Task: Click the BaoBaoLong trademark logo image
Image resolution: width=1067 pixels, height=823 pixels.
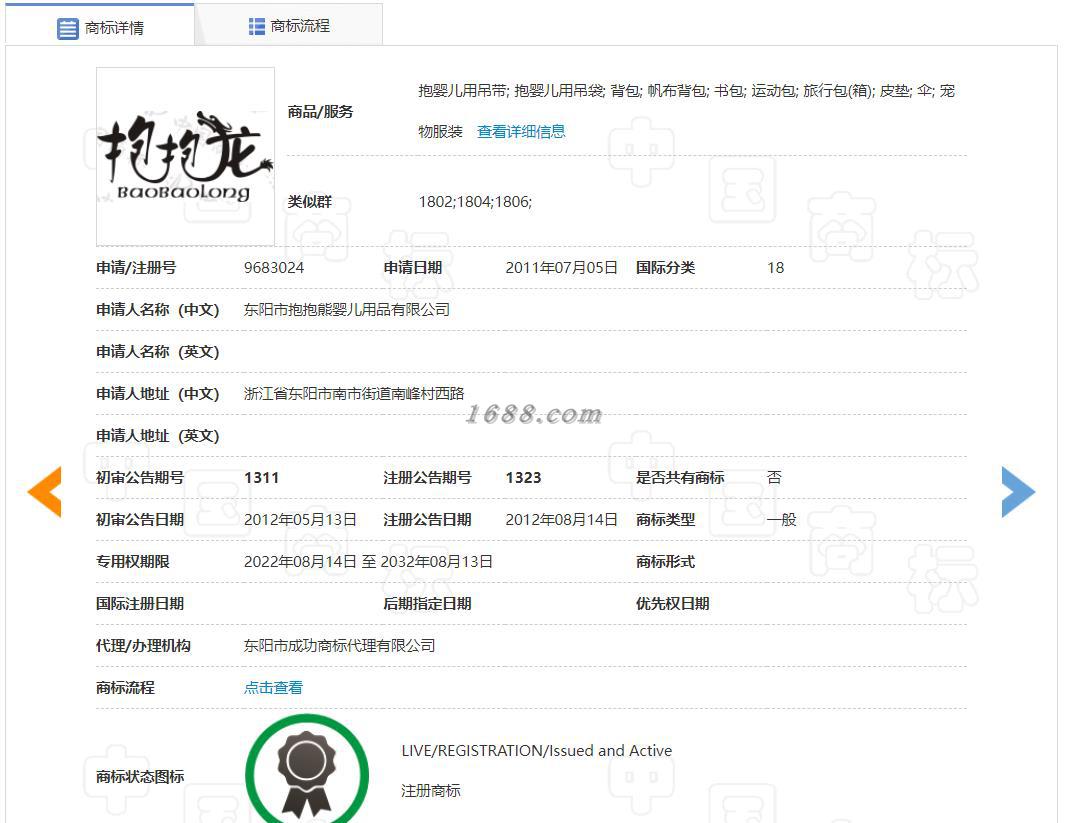Action: click(185, 156)
